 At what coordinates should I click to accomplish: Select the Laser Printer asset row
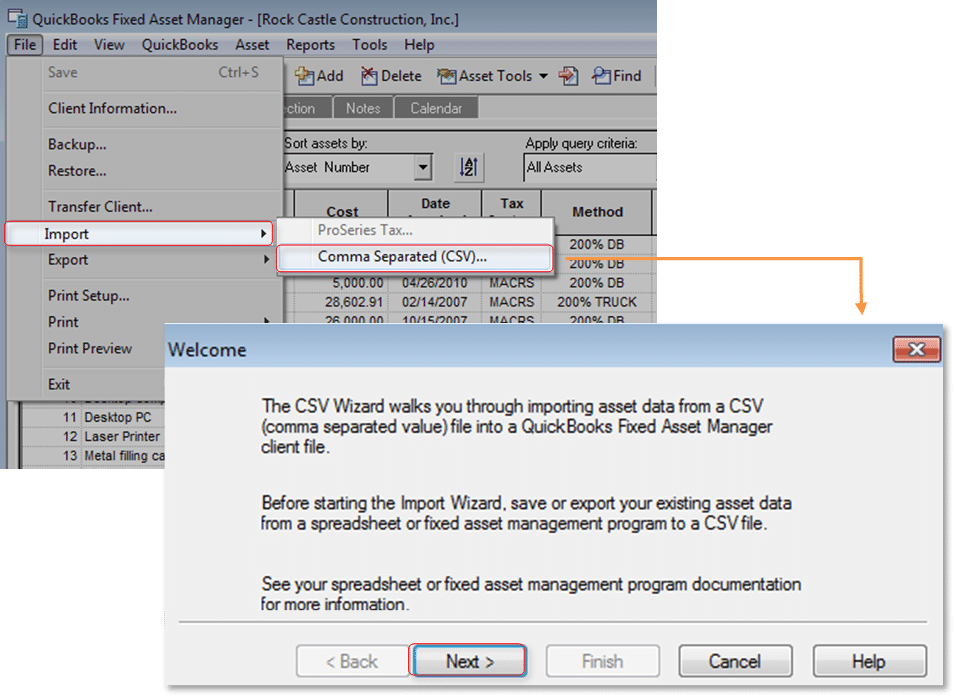click(93, 437)
